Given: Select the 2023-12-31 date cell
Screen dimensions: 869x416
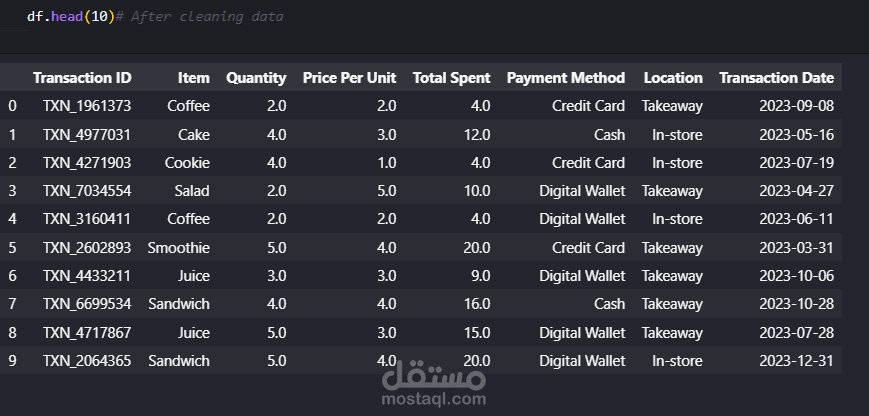Looking at the screenshot, I should point(796,361).
